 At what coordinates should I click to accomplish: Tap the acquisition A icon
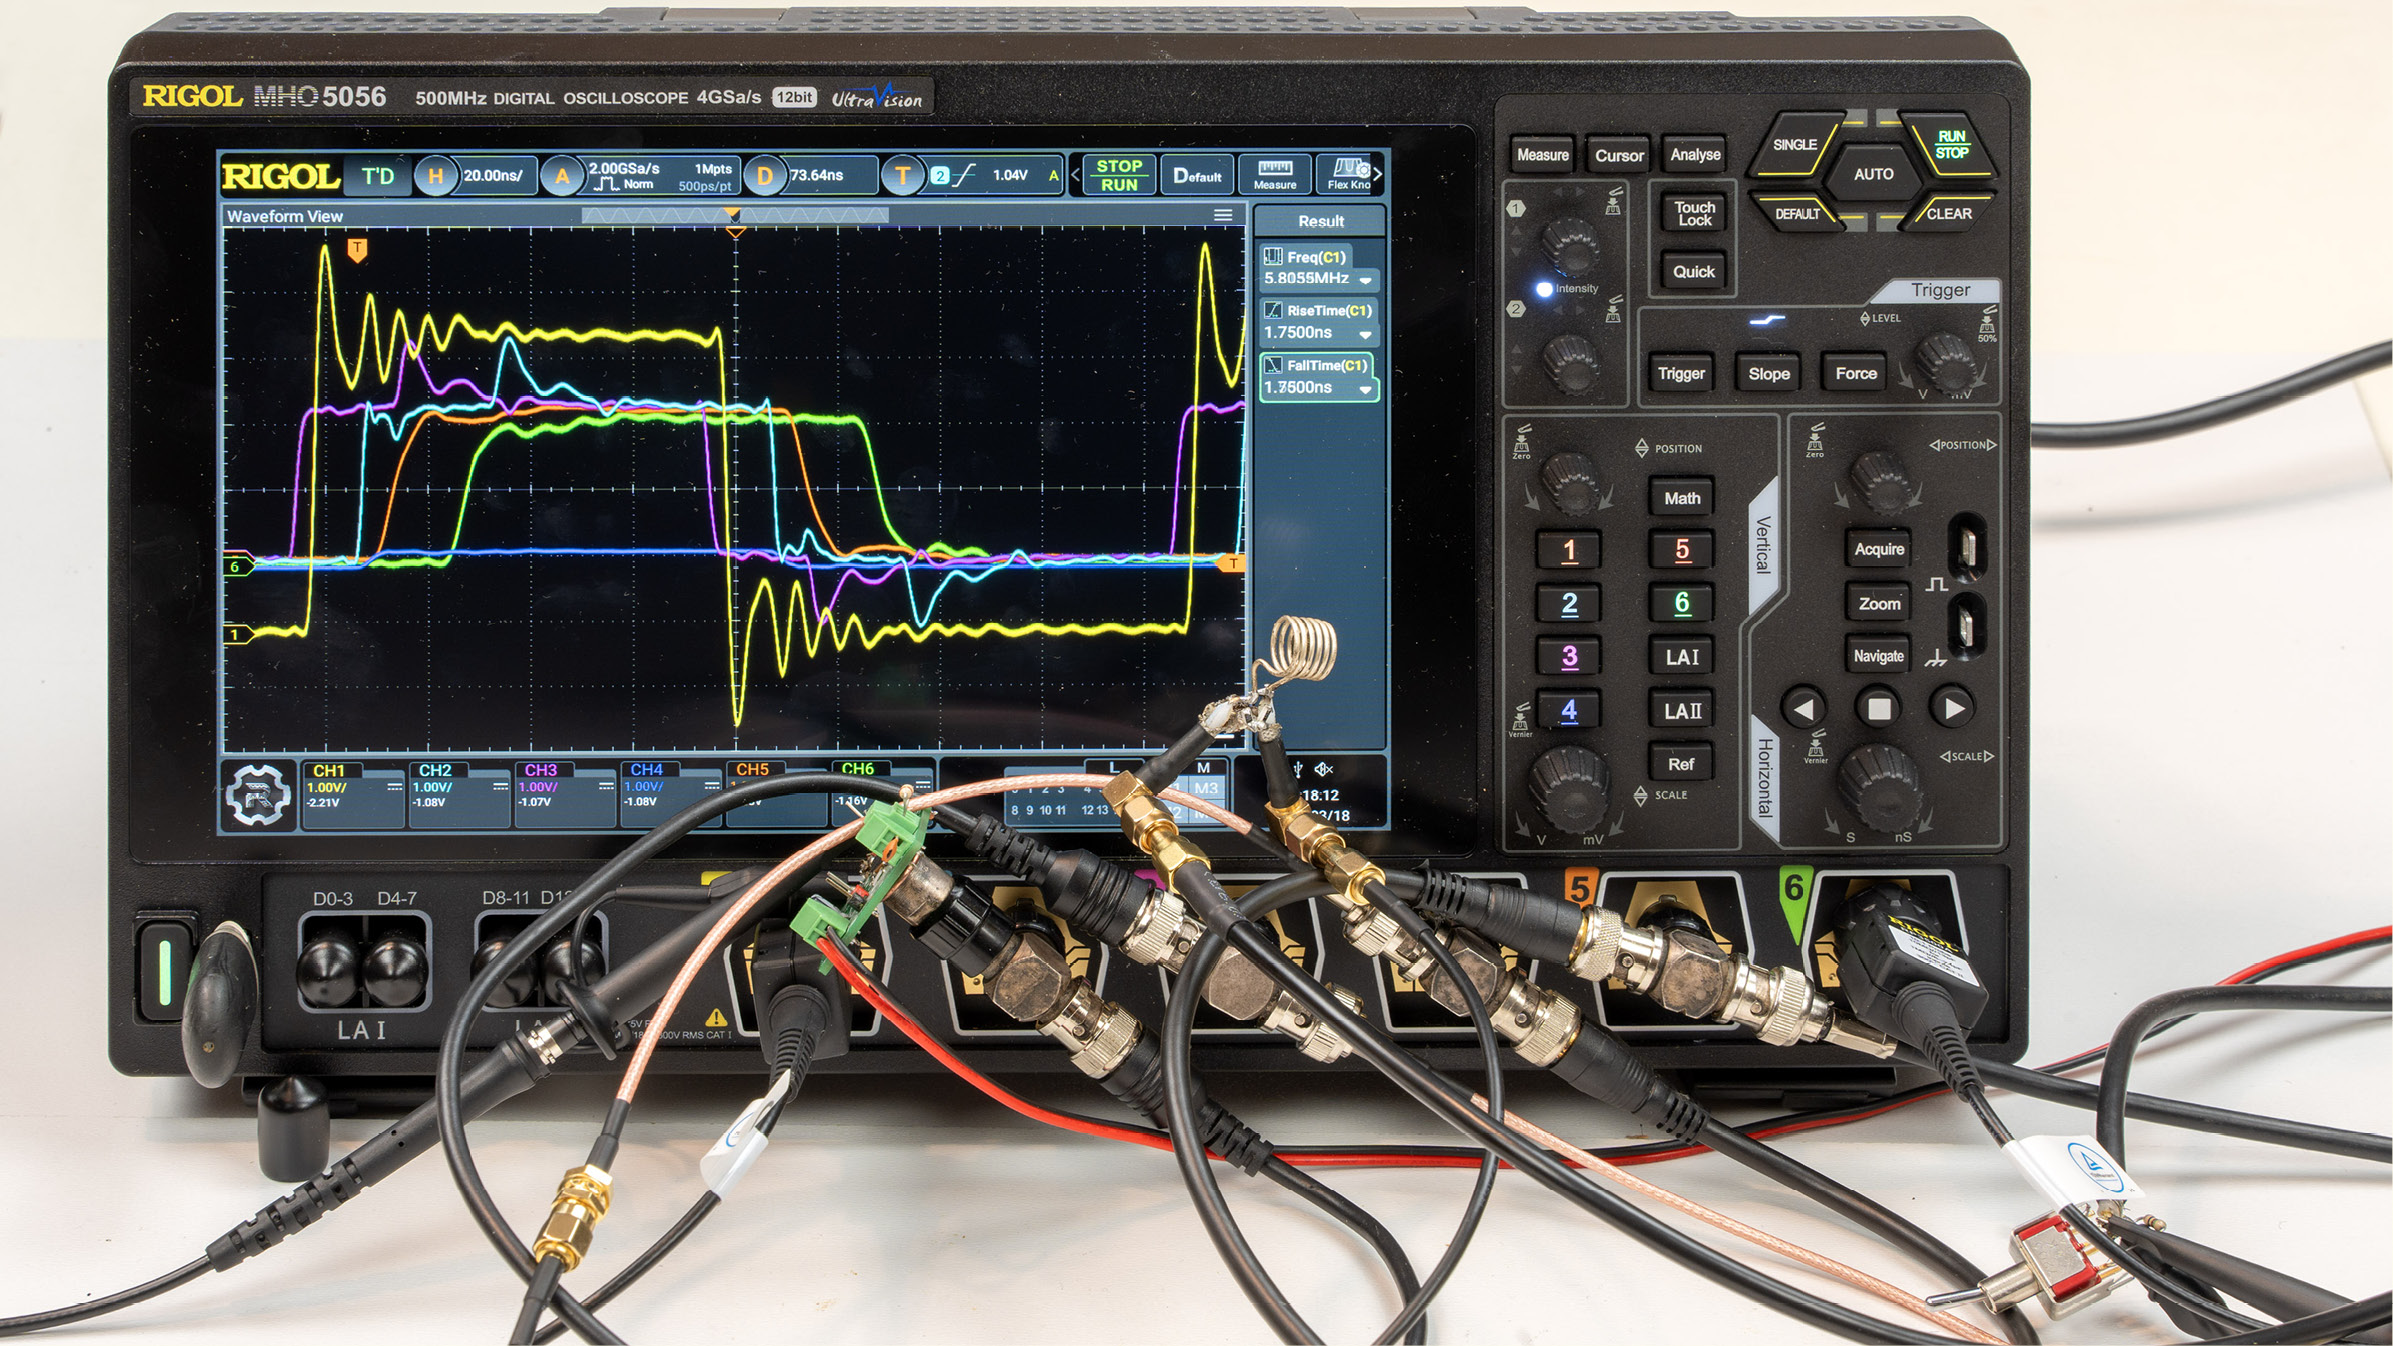click(x=562, y=177)
